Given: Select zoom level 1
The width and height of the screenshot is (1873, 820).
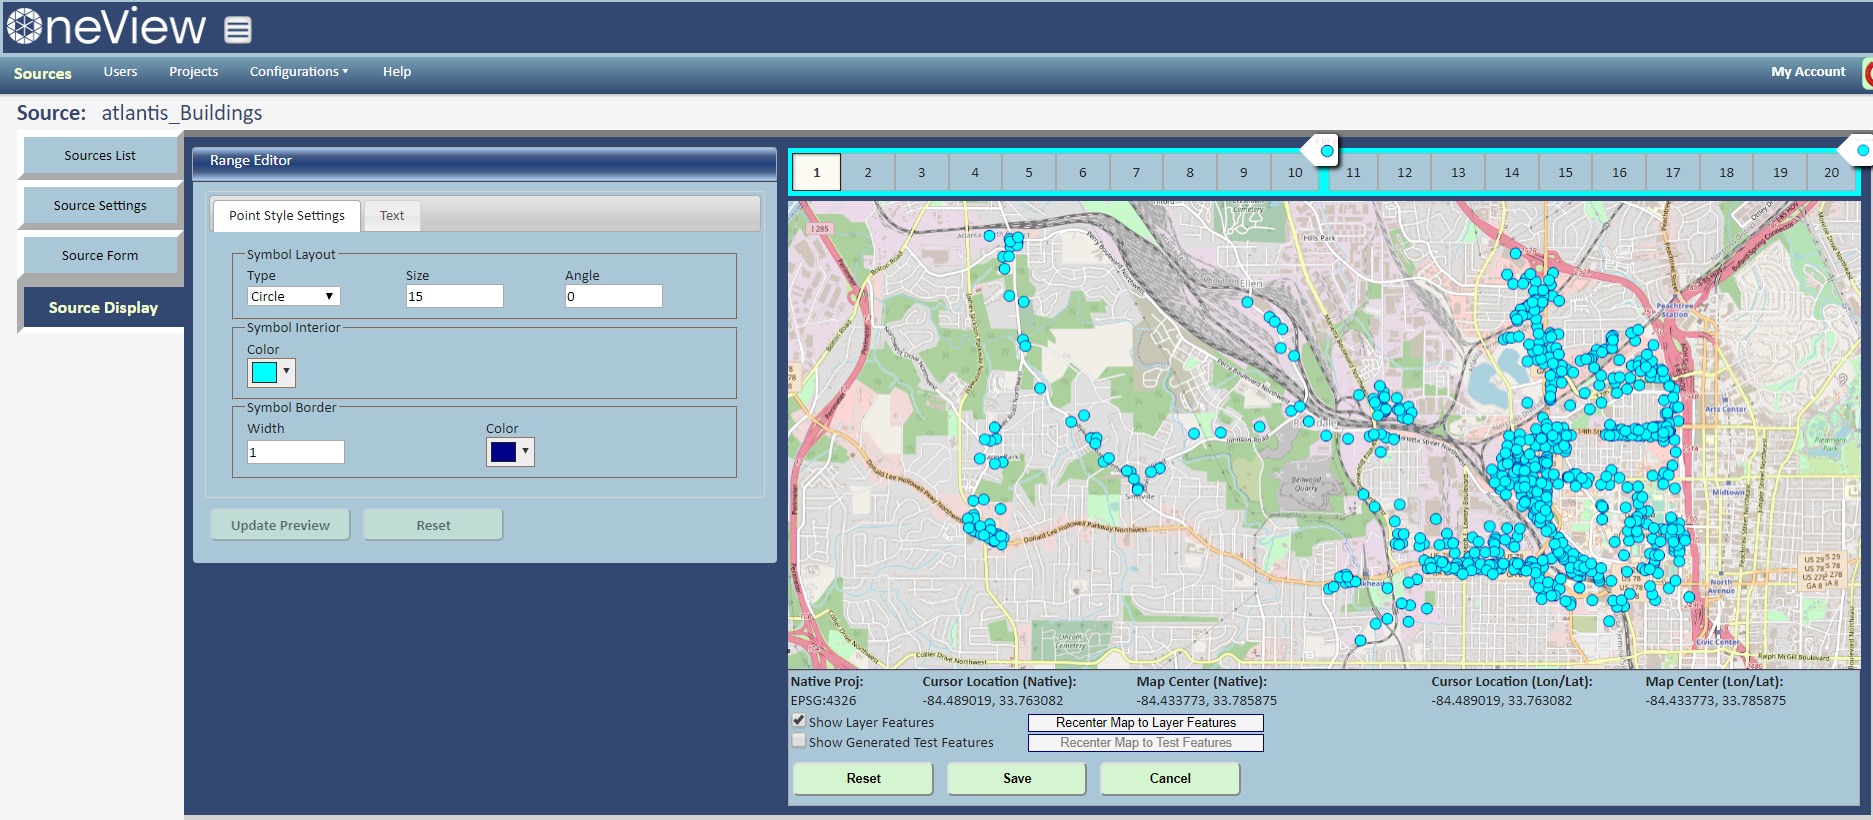Looking at the screenshot, I should tap(817, 172).
